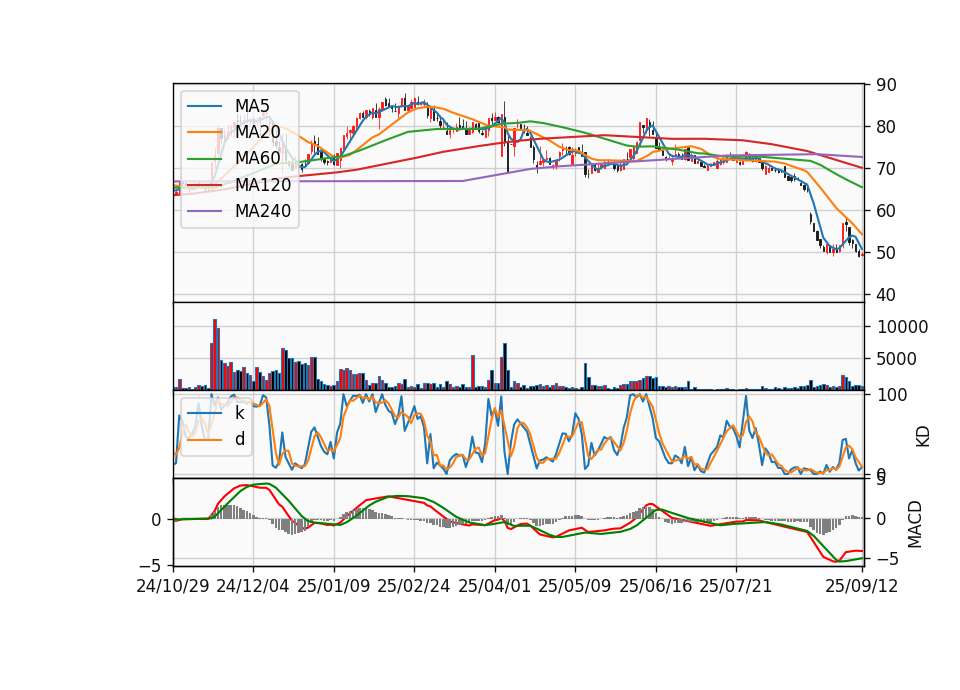
Task: Click the 25/01/09 date axis label
Action: (334, 587)
